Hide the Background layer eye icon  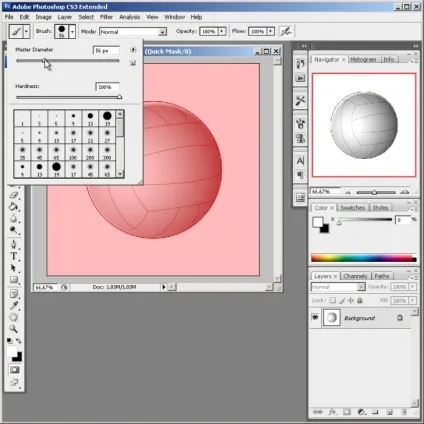(315, 317)
